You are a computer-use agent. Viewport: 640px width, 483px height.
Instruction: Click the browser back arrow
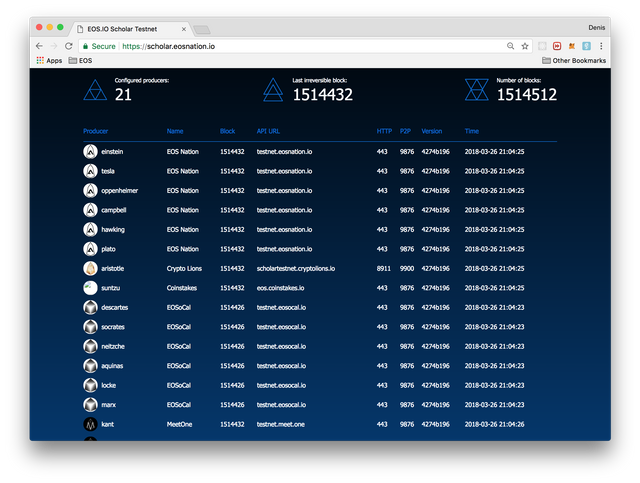pos(39,46)
